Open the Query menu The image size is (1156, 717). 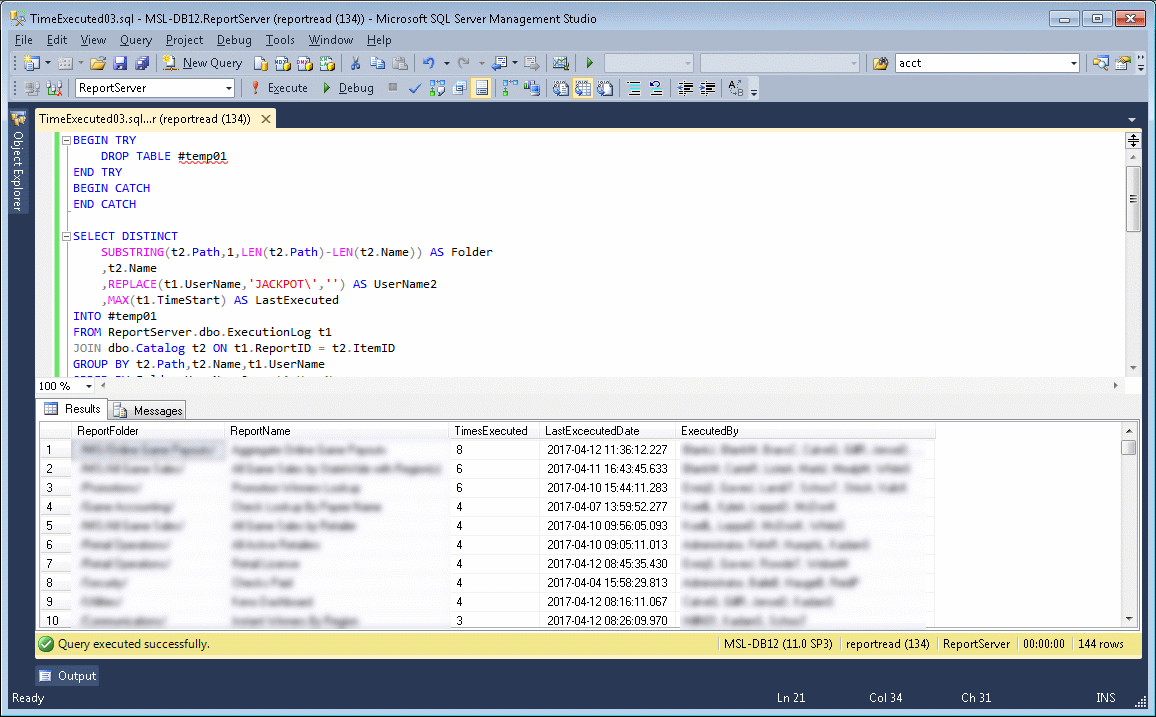pyautogui.click(x=136, y=40)
